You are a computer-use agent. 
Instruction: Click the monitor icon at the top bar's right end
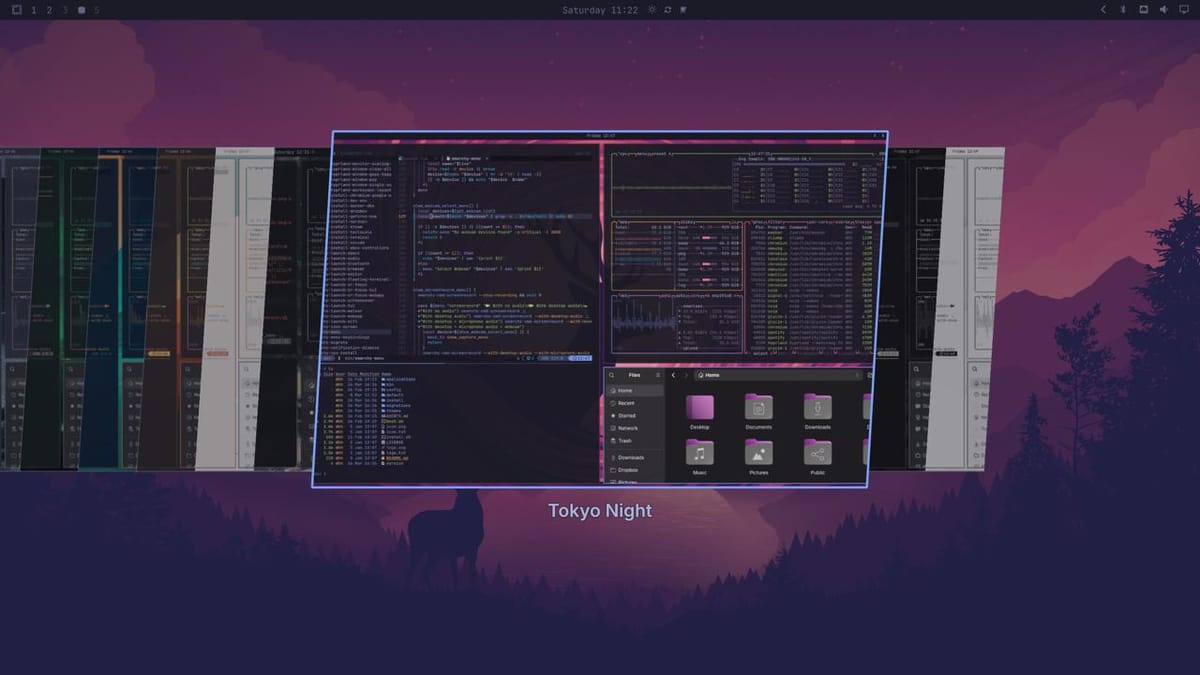point(1185,10)
